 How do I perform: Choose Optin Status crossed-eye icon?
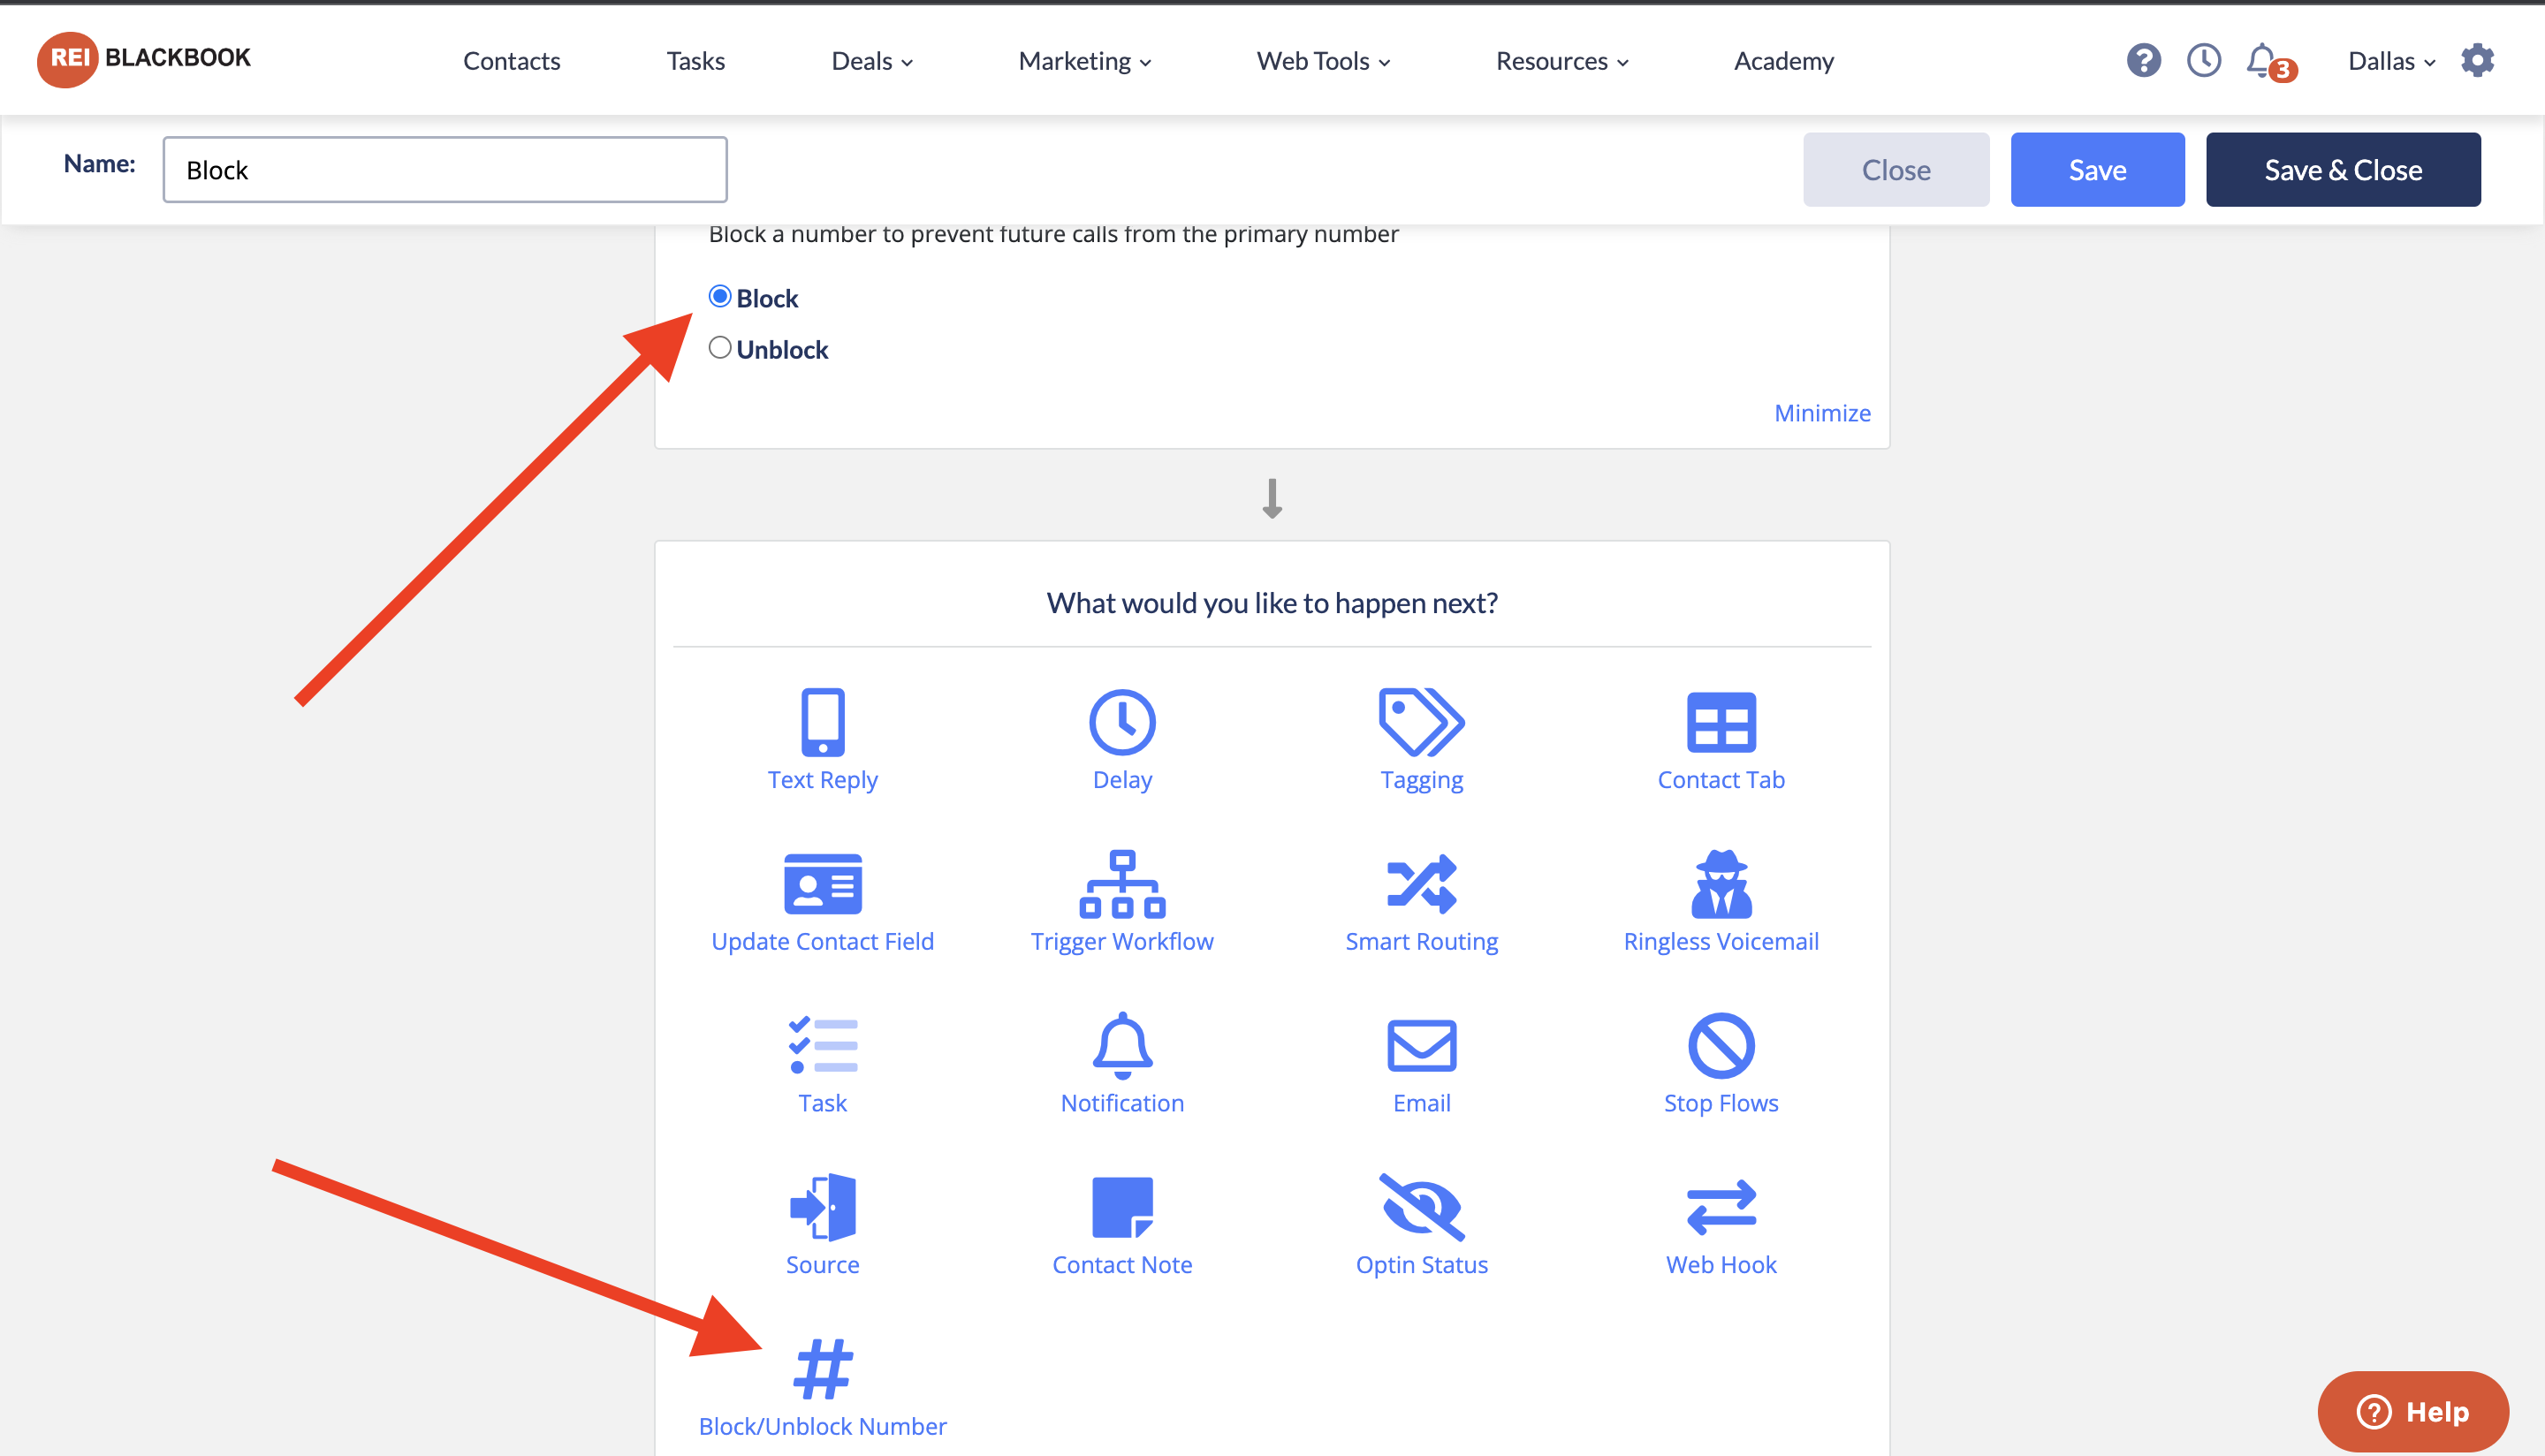pyautogui.click(x=1421, y=1207)
